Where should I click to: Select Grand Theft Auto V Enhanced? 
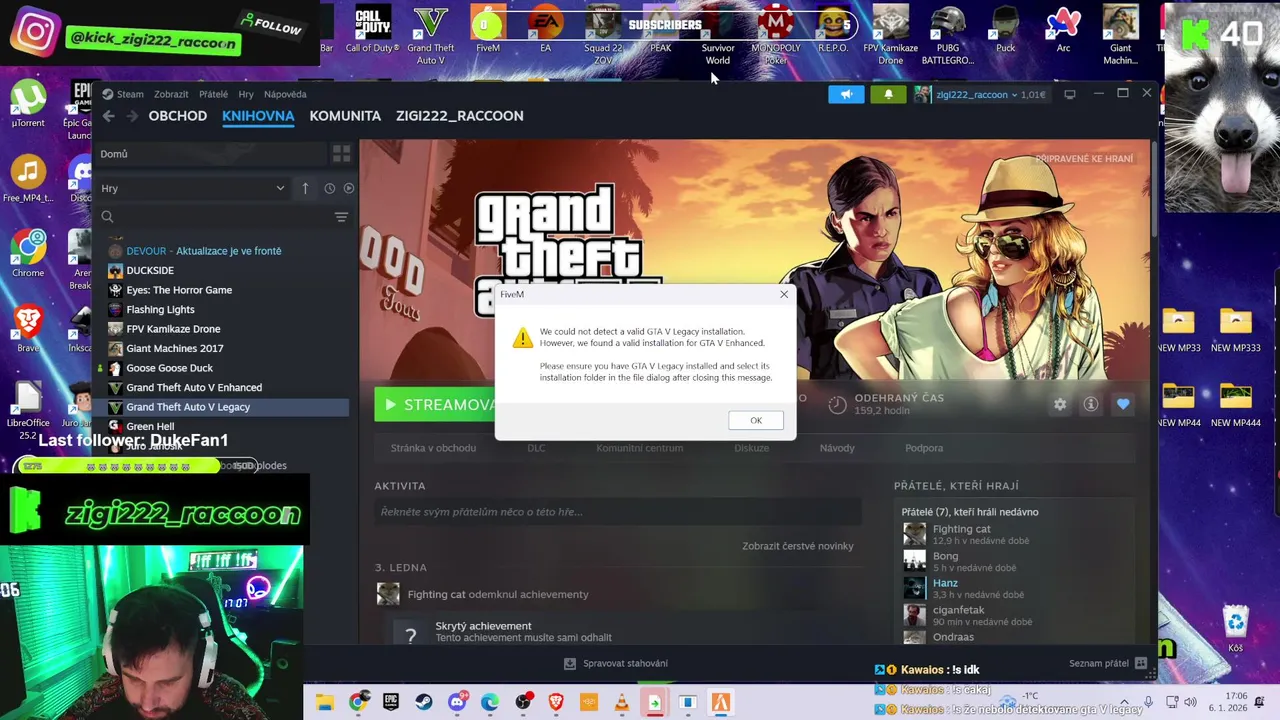point(194,387)
